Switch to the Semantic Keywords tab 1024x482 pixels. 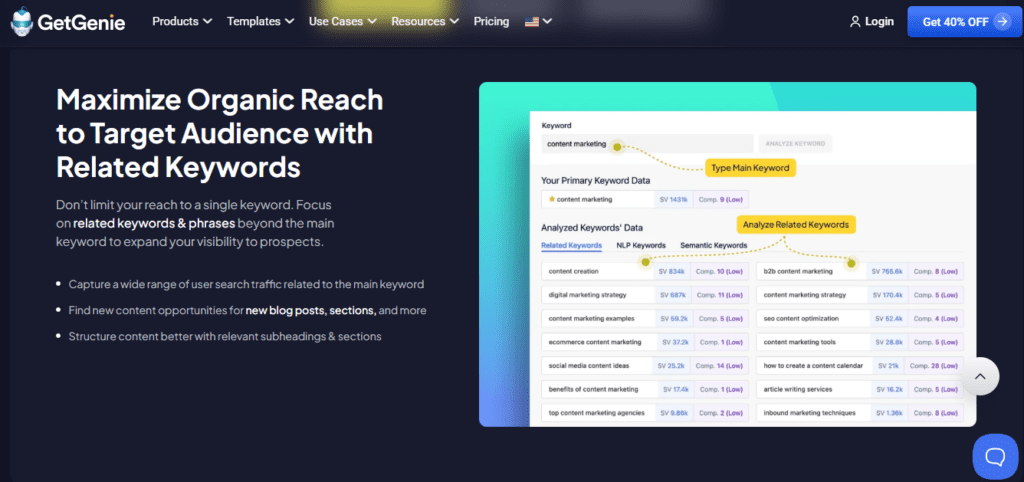click(713, 246)
